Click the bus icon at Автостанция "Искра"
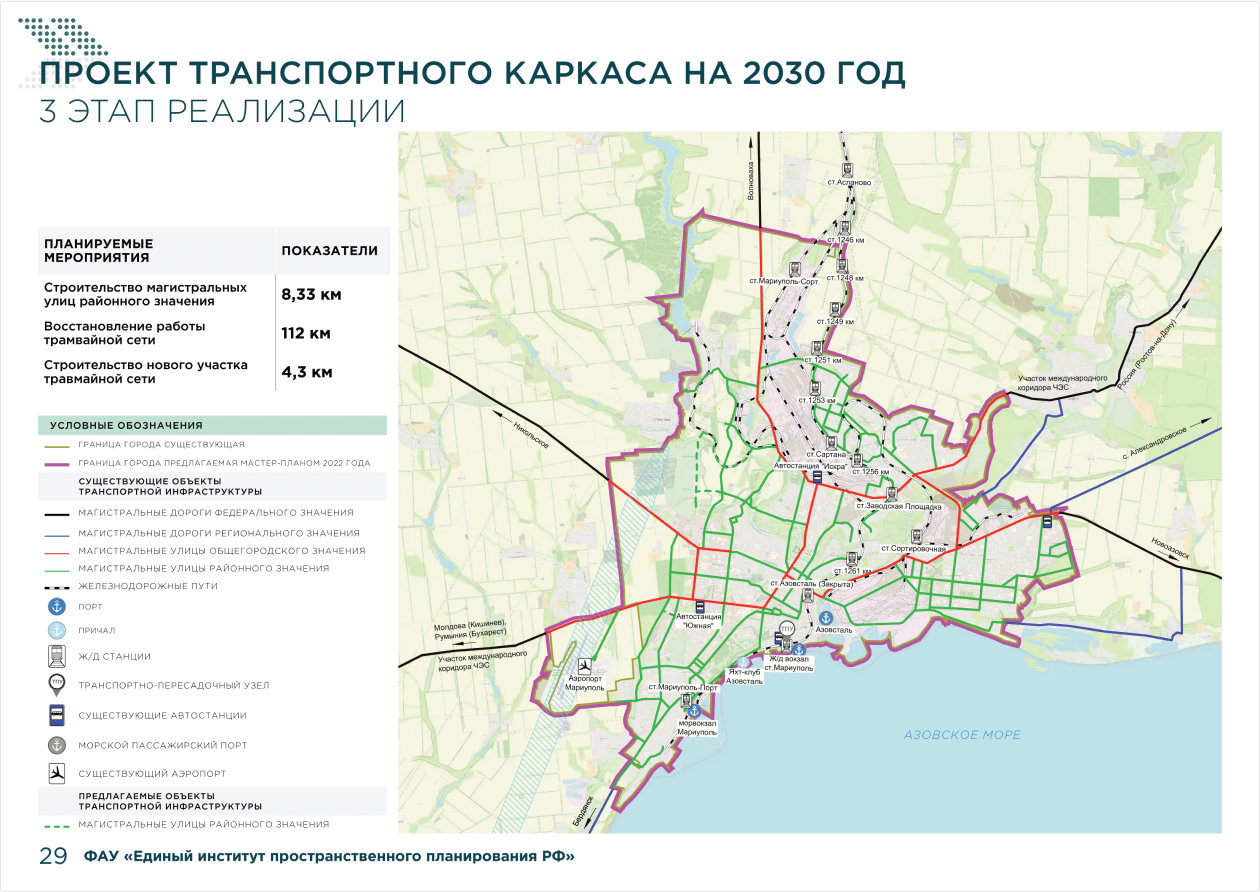The image size is (1260, 892). (x=817, y=477)
